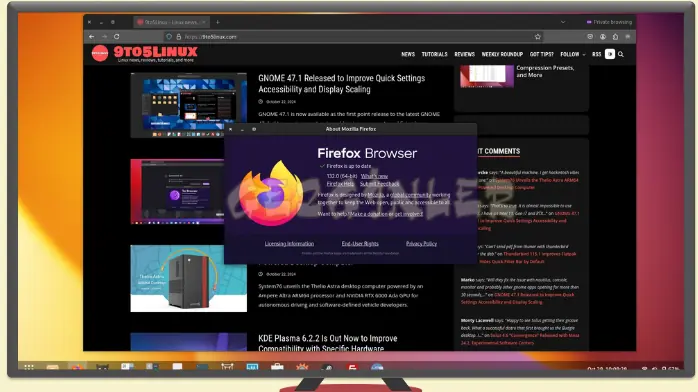Close the 9to5Linux browser tab

click(x=203, y=22)
